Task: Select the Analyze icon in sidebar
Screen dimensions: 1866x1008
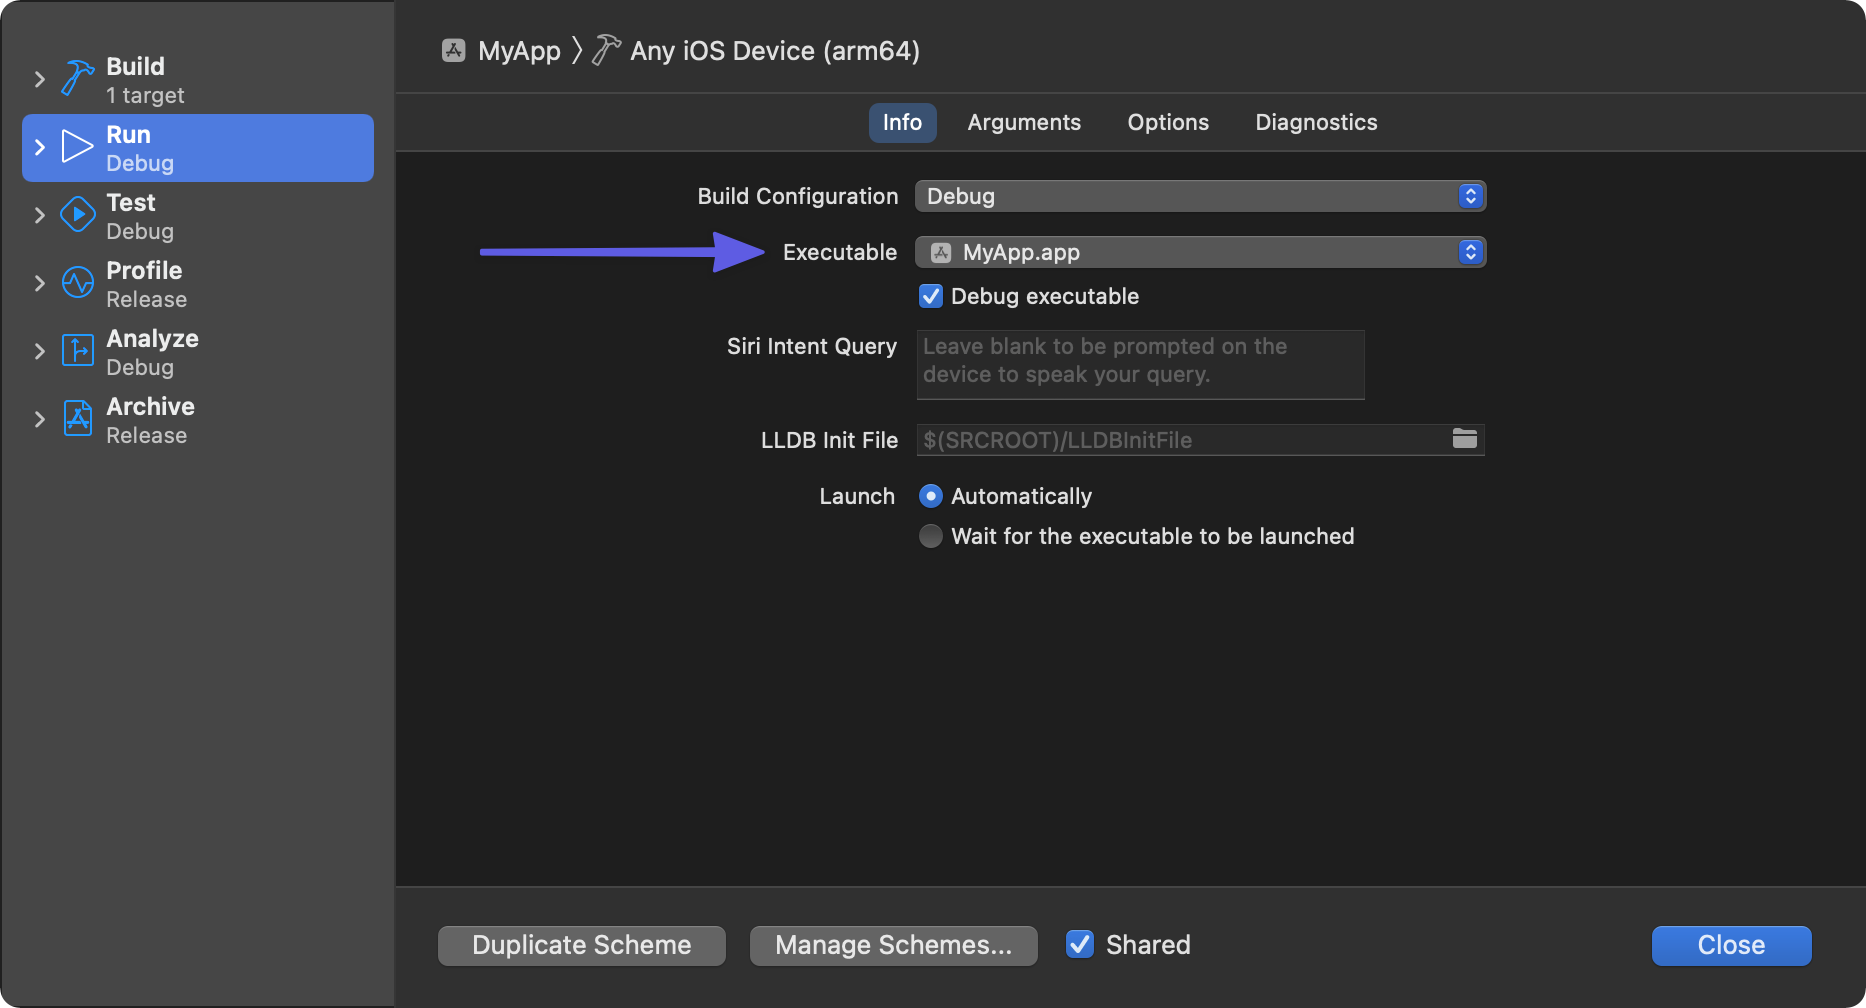Action: pyautogui.click(x=77, y=351)
